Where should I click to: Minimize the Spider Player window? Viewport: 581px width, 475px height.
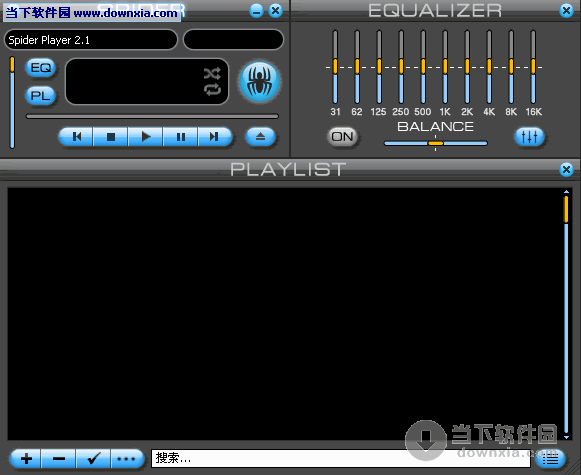coord(256,11)
